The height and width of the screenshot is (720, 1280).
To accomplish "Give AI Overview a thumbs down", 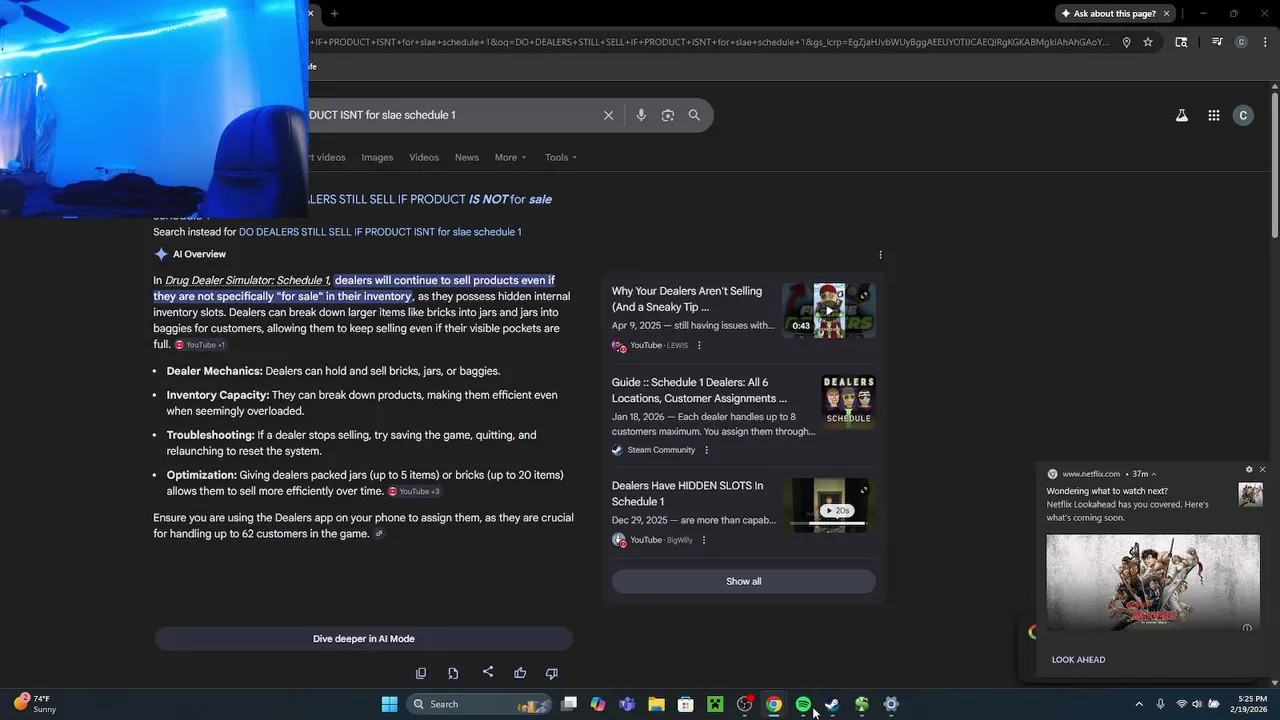I will pos(551,674).
